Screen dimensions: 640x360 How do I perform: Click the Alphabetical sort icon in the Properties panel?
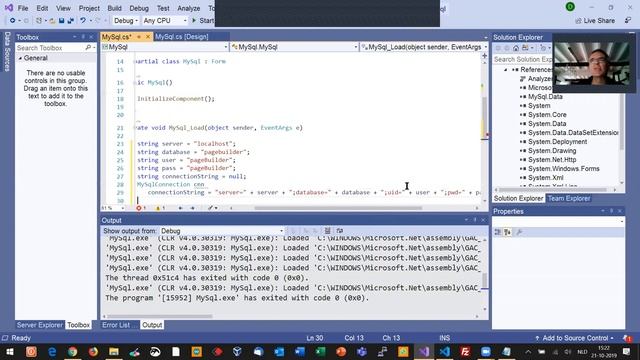tap(507, 232)
